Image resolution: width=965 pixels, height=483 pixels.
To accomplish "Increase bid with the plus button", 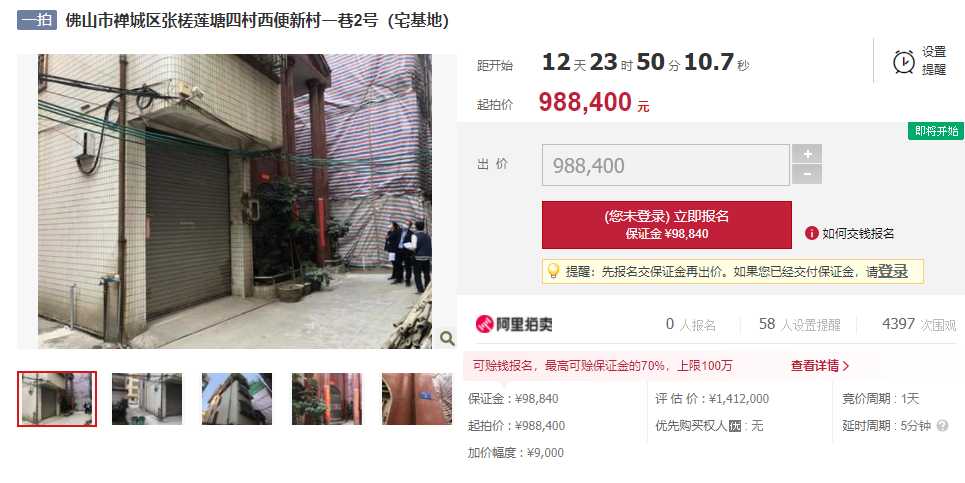I will (x=807, y=154).
